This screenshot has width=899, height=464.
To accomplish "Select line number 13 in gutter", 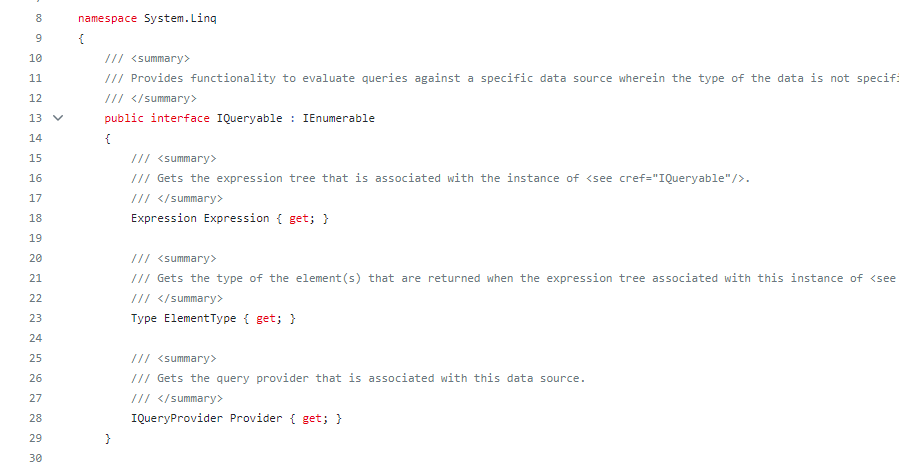I will point(36,118).
